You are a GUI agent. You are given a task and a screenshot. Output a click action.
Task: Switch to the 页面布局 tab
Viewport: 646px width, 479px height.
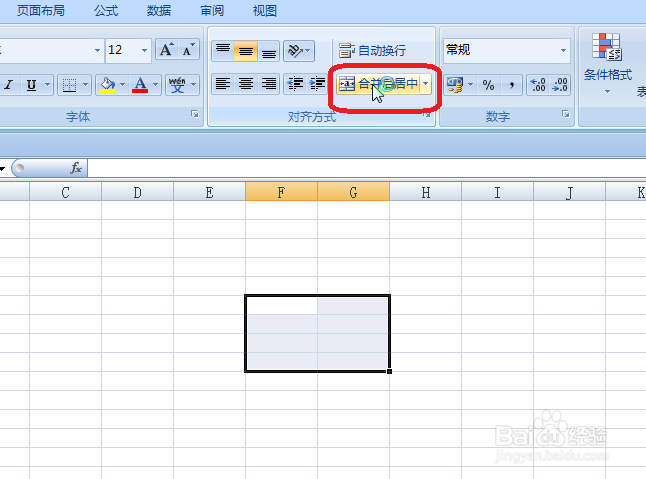[41, 10]
